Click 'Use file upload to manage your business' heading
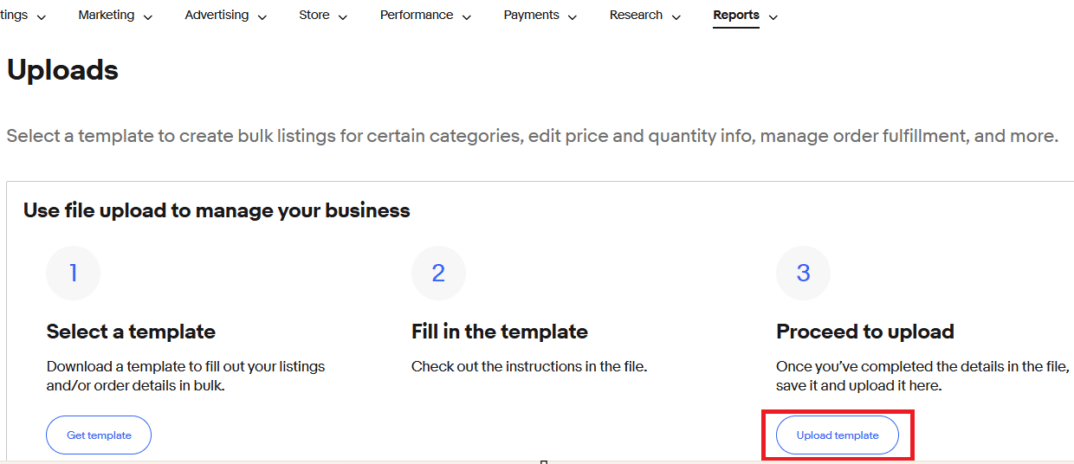This screenshot has height=464, width=1074. pos(217,210)
